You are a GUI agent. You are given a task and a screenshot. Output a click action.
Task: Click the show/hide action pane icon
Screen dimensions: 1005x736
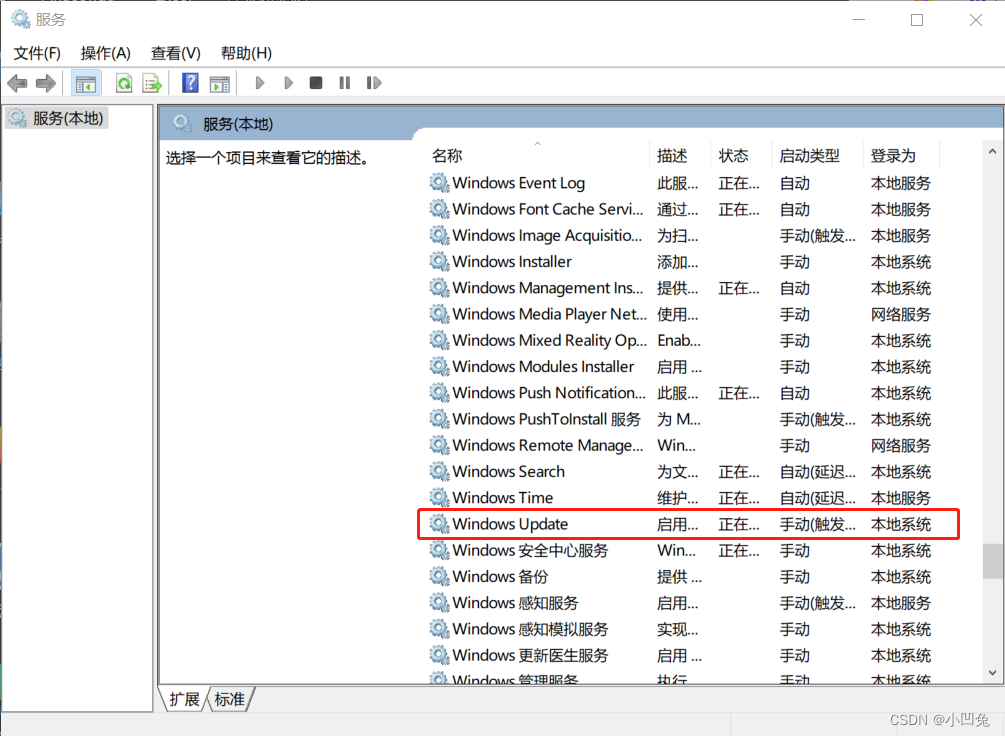(219, 83)
